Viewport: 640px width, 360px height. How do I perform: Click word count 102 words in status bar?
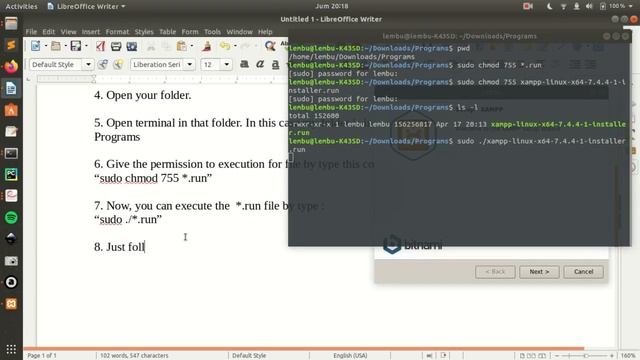click(x=134, y=356)
